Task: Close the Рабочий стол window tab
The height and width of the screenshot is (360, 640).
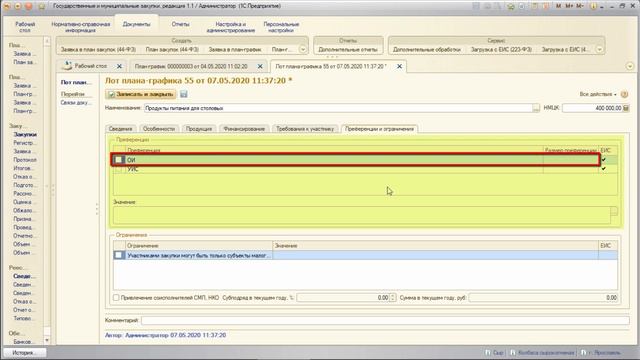Action: (x=119, y=66)
